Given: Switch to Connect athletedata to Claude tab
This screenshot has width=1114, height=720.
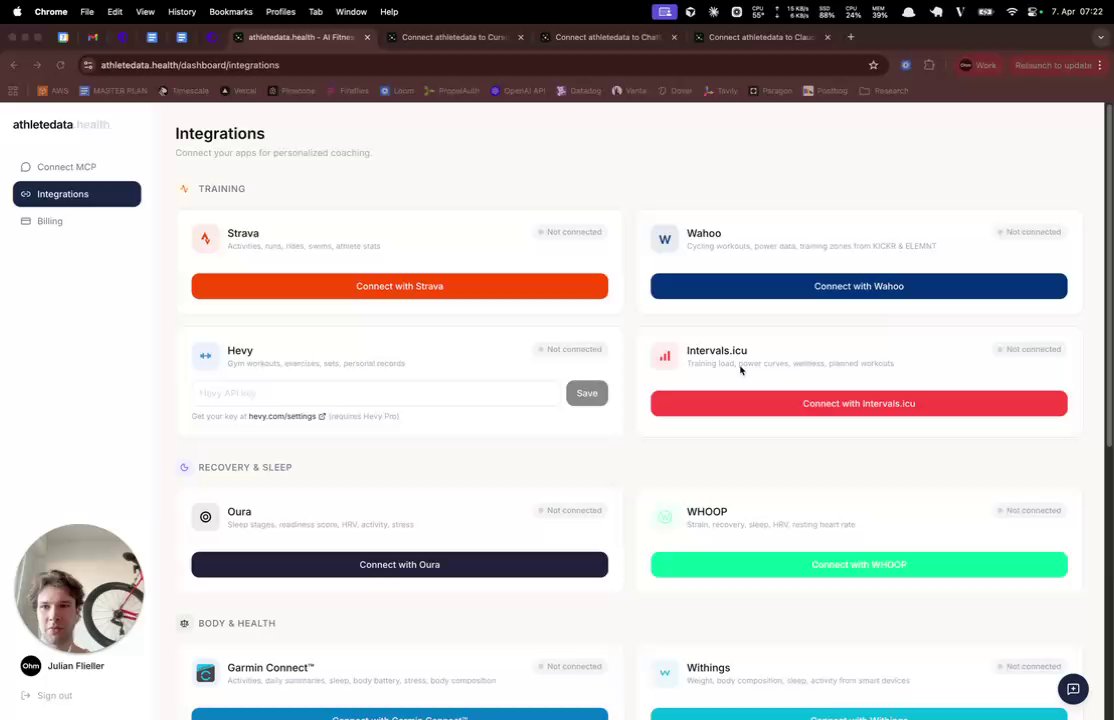Looking at the screenshot, I should pyautogui.click(x=761, y=37).
